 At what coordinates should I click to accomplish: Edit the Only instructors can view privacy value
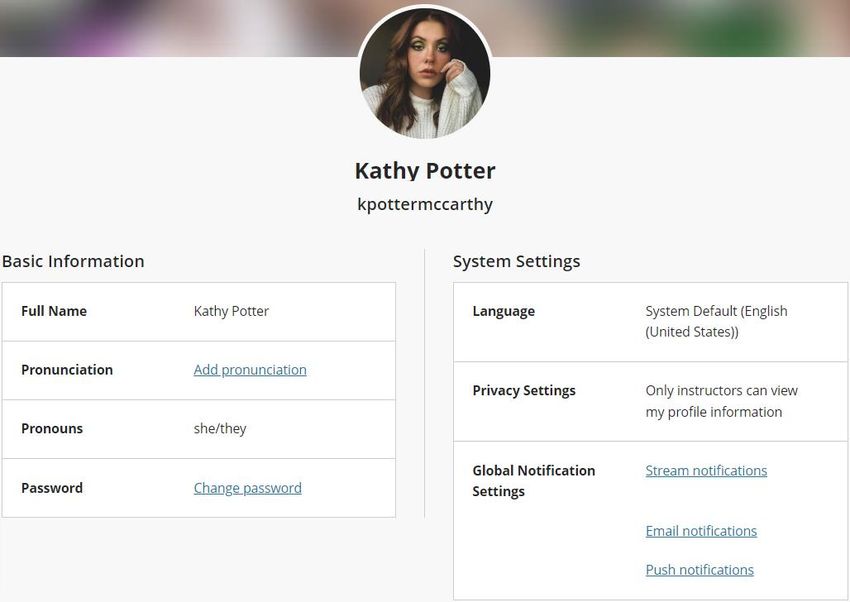[721, 401]
